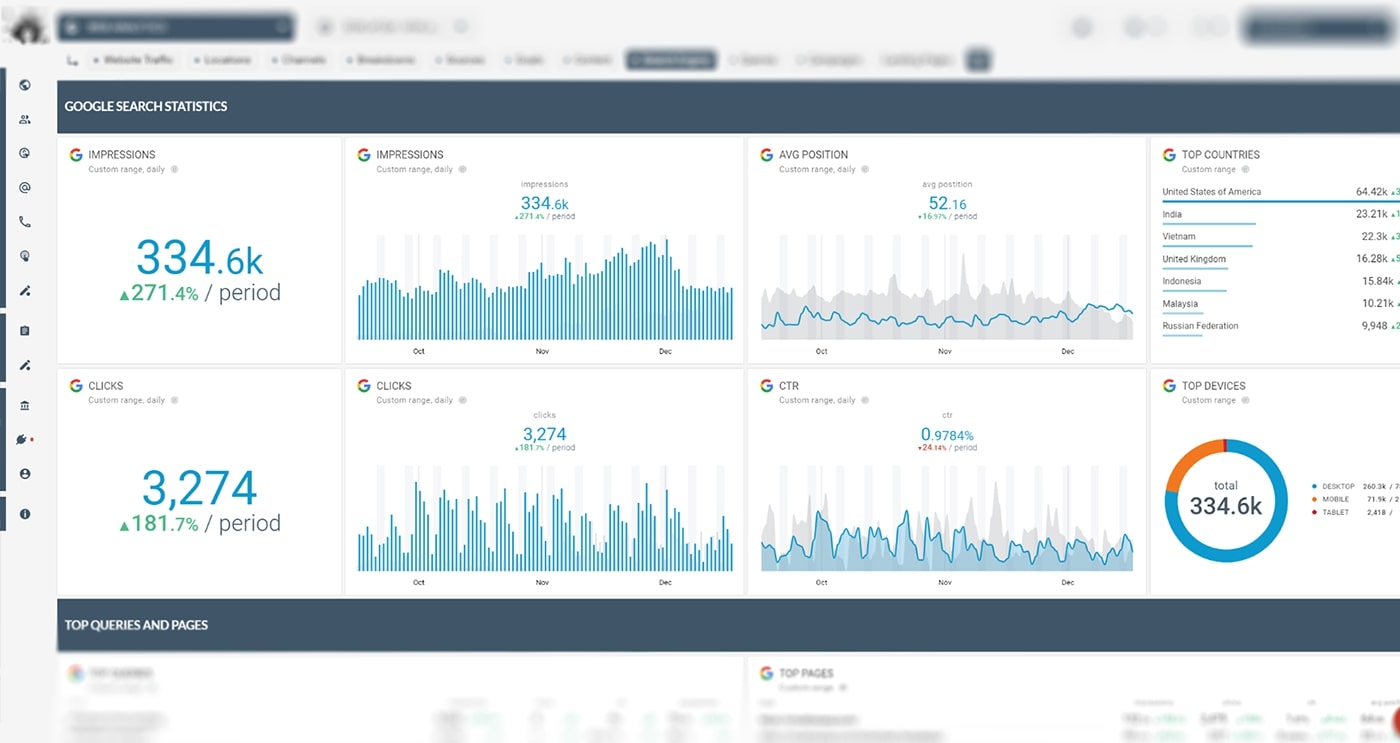Click the highlighted active tab in tab bar

pyautogui.click(x=671, y=60)
